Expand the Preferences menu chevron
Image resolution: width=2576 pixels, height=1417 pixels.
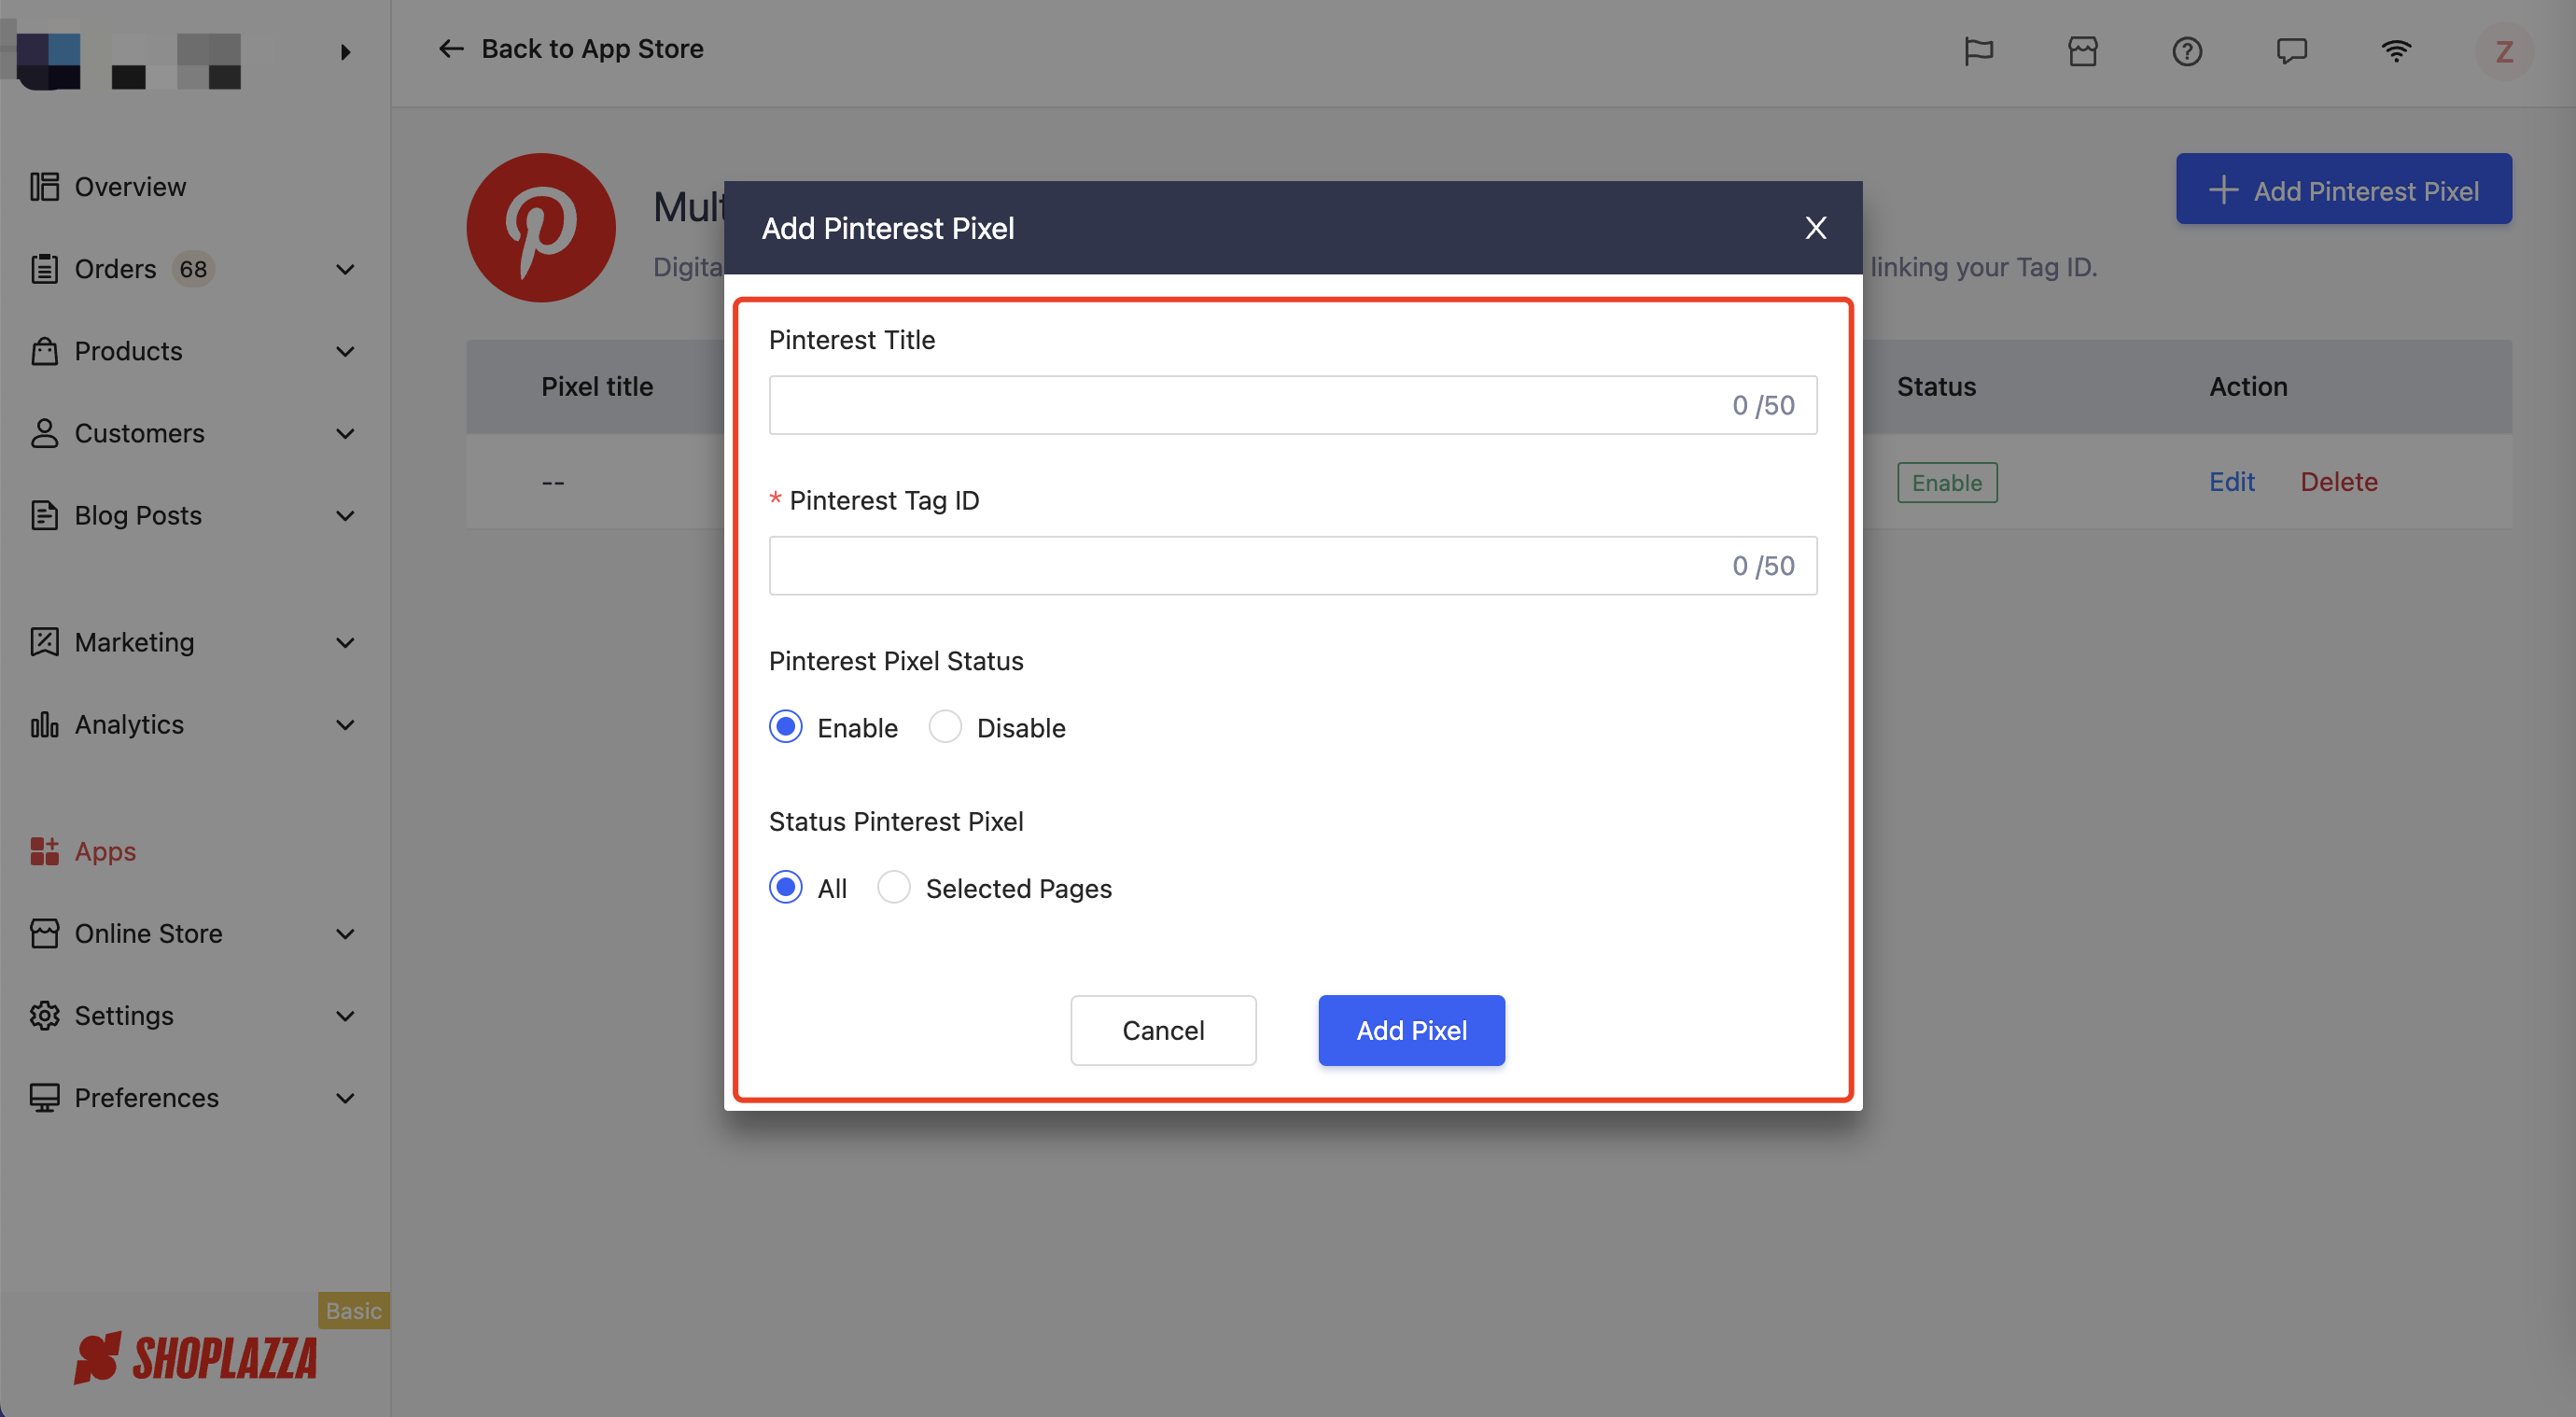point(345,1097)
